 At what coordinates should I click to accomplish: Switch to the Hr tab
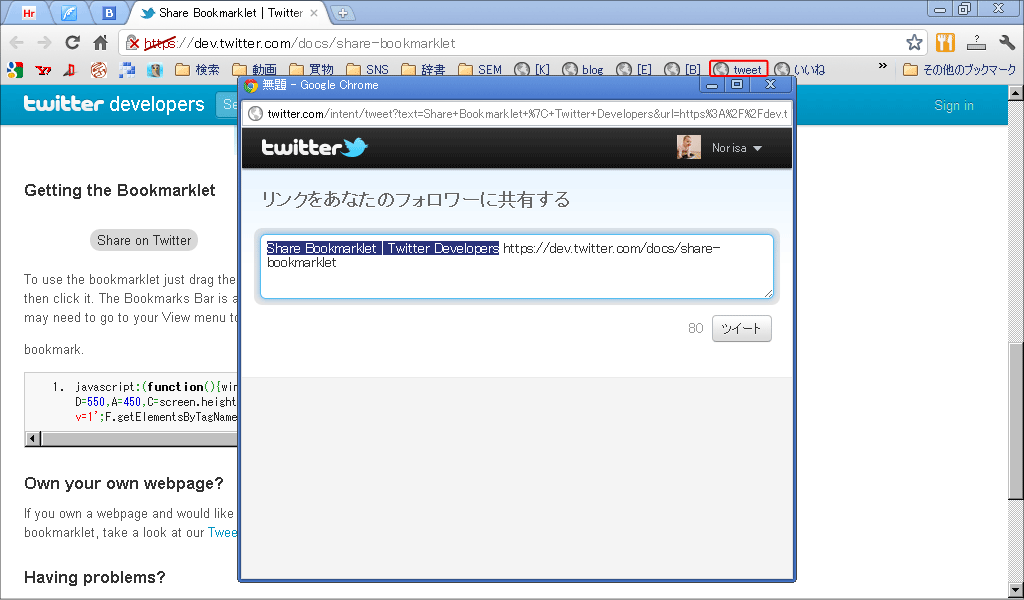point(29,13)
